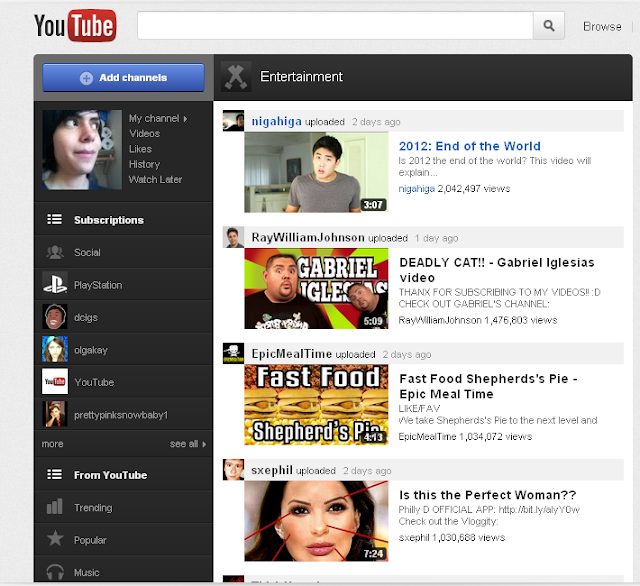
Task: Click EpicMealTime small avatar in feed
Action: pyautogui.click(x=233, y=353)
